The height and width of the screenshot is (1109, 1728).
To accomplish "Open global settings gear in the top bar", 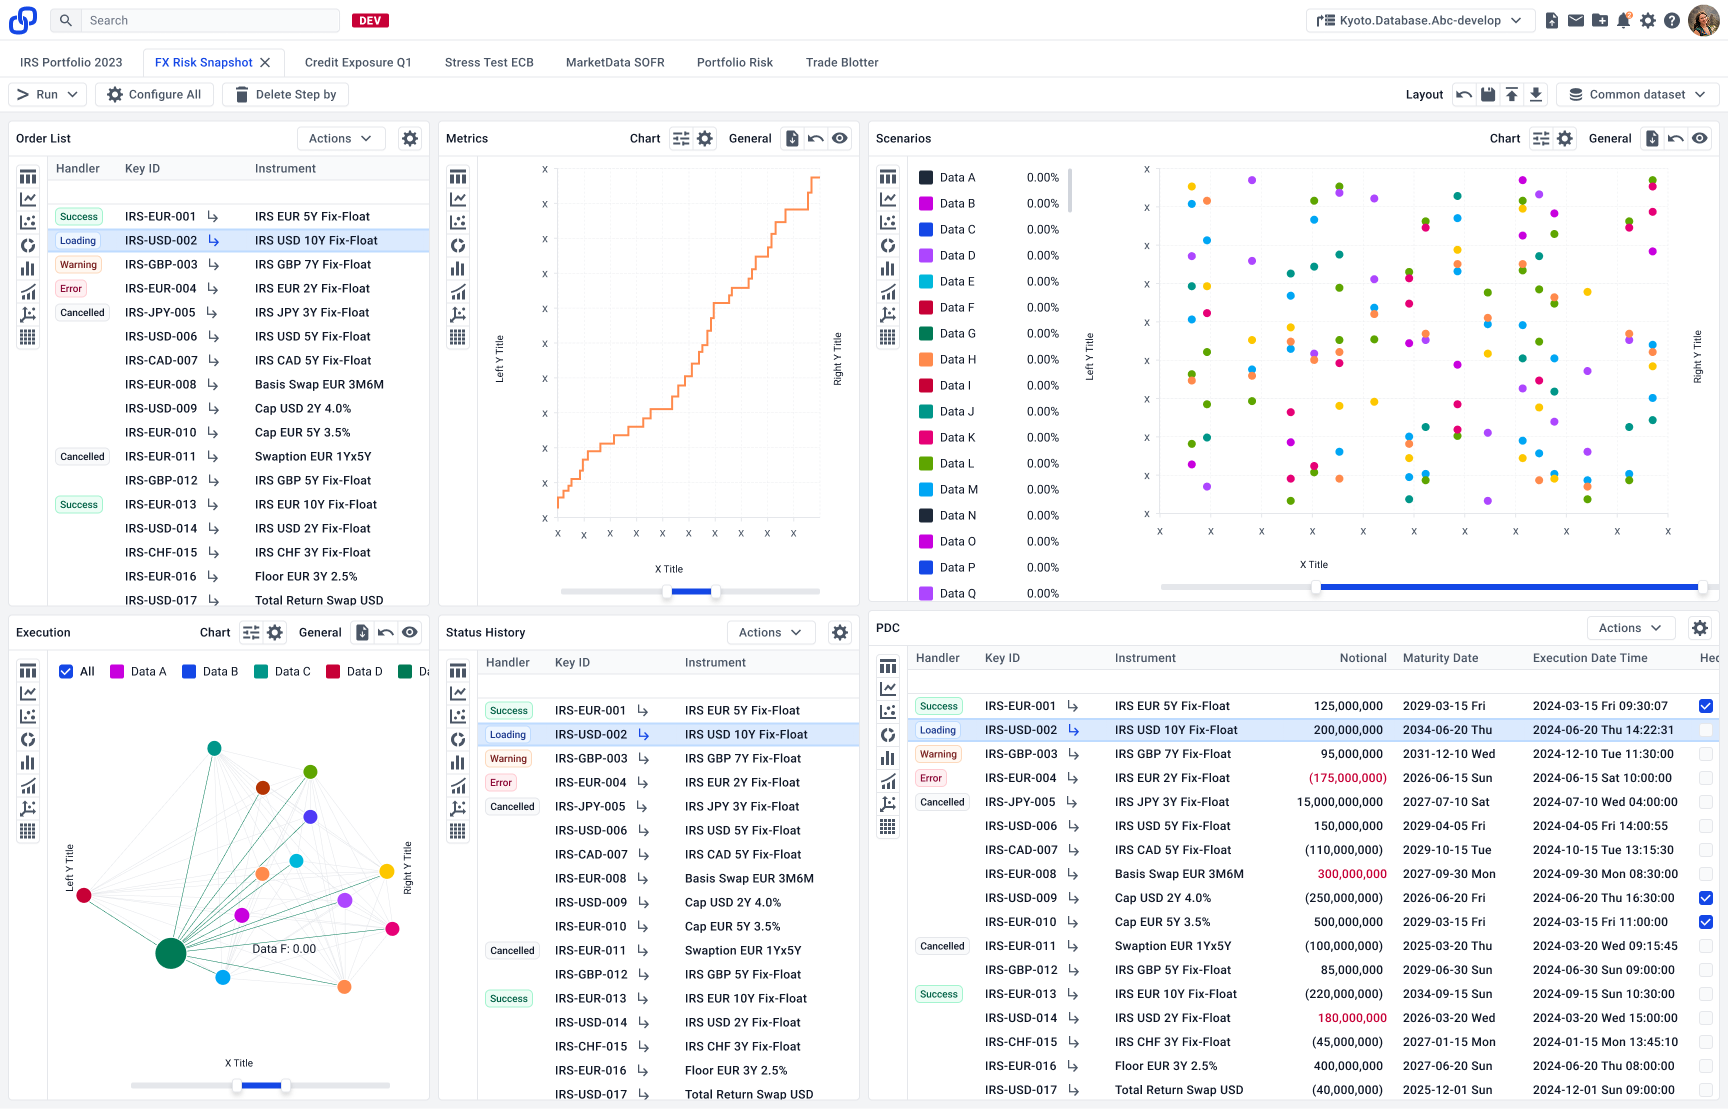I will (x=1648, y=20).
